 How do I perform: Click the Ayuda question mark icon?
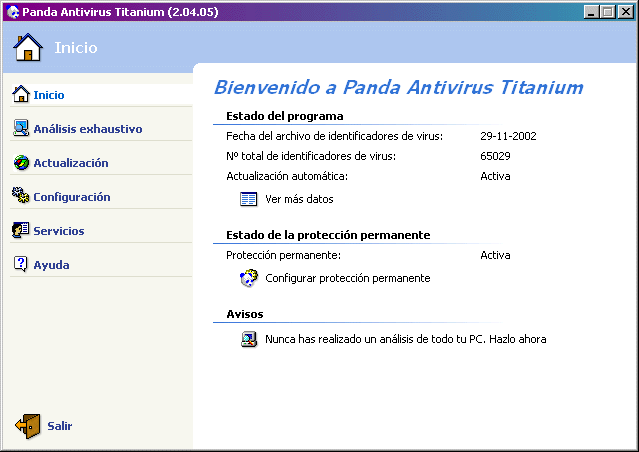coord(20,264)
